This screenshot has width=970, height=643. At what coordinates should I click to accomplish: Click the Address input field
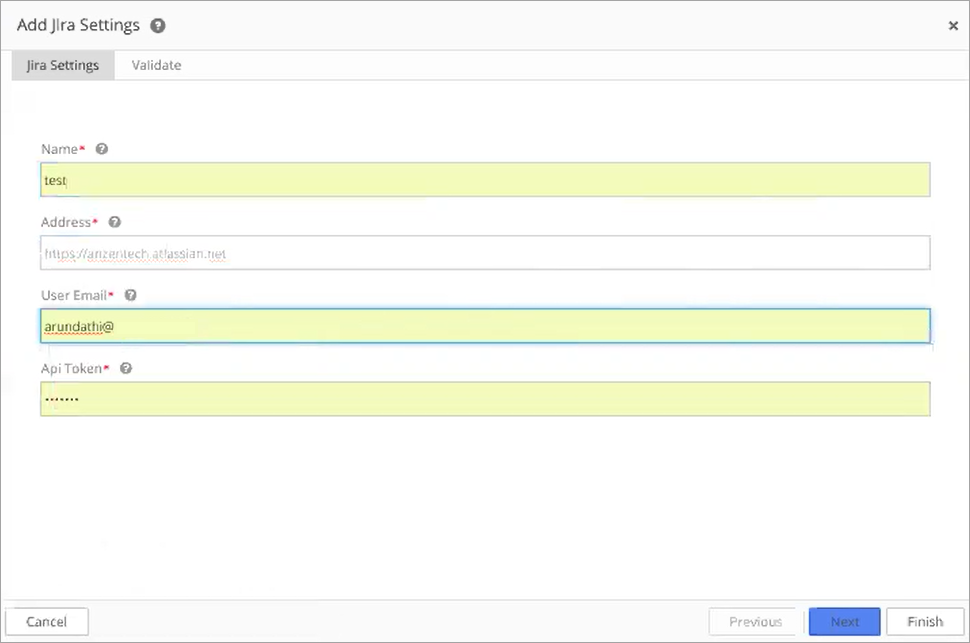485,252
